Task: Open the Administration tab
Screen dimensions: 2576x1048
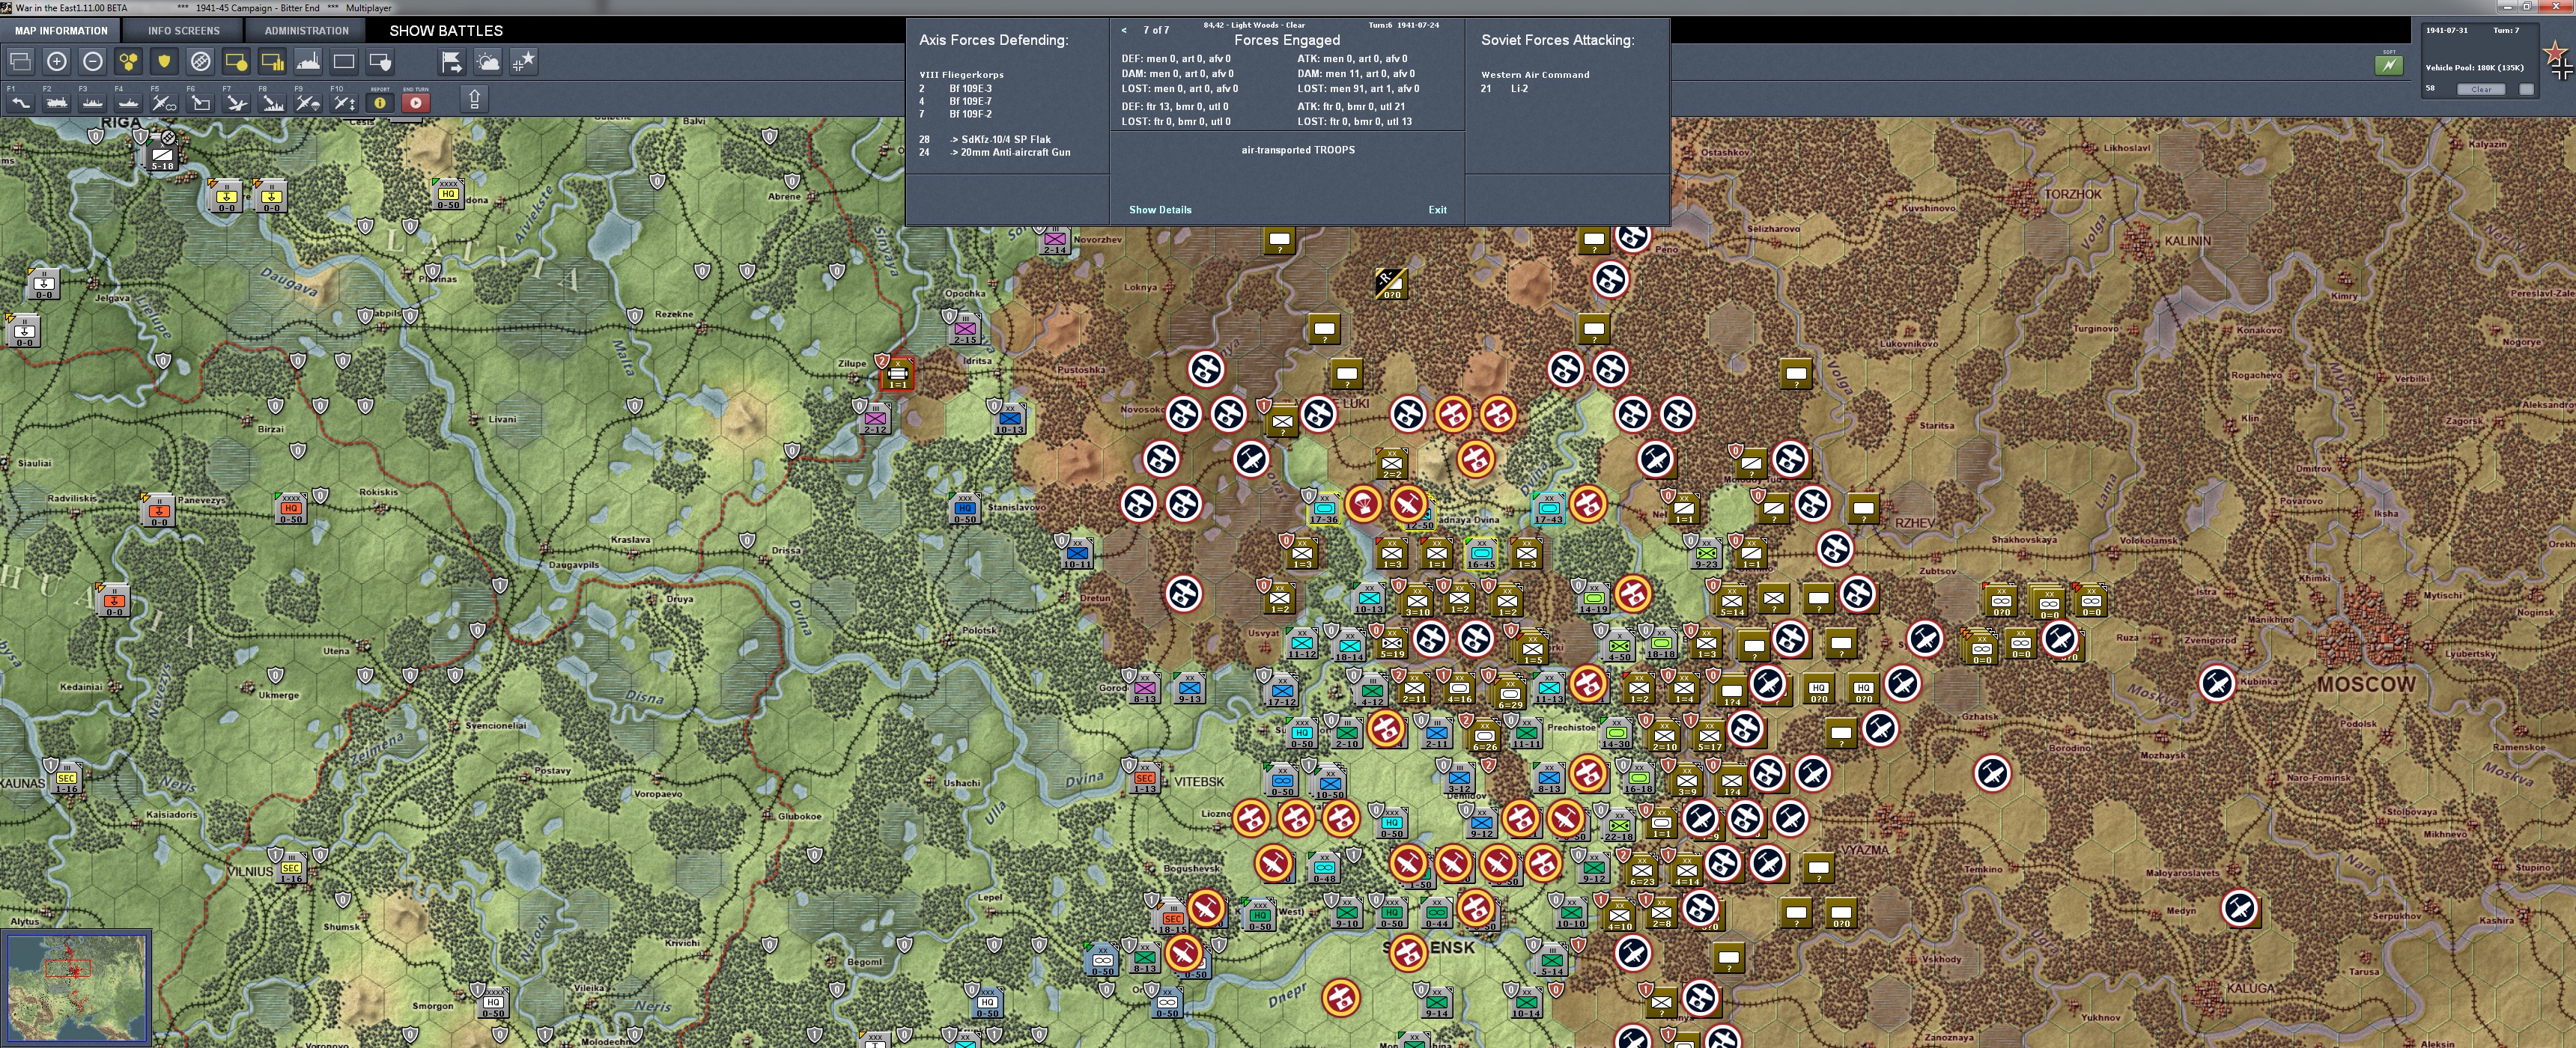Action: click(306, 31)
